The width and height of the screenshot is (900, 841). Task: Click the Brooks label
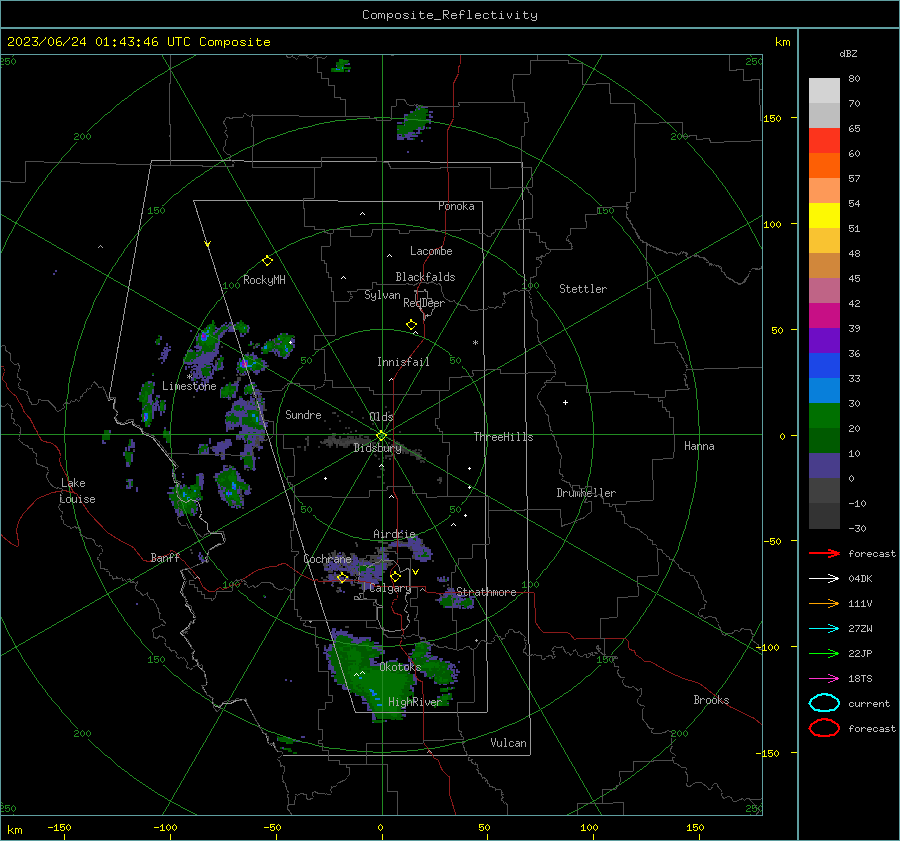point(711,700)
